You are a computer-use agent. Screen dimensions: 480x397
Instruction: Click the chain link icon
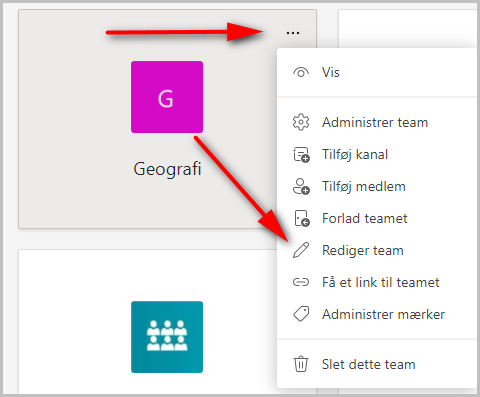(x=301, y=282)
